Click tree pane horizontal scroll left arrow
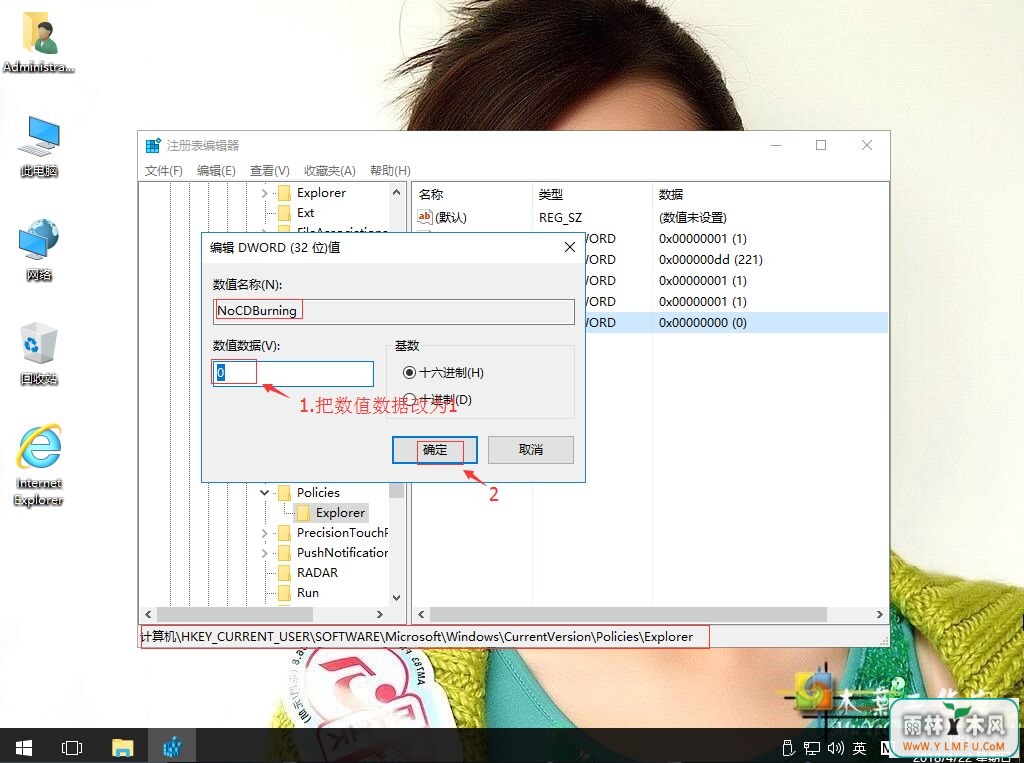 tap(148, 615)
